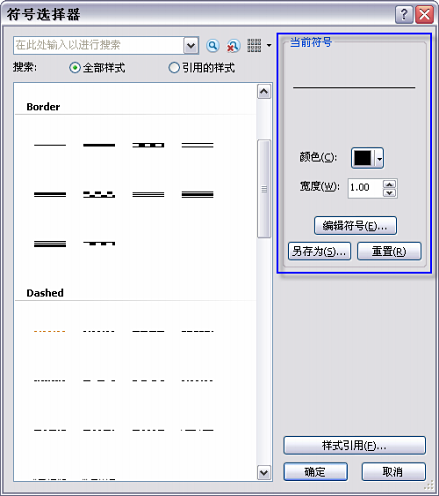Viewport: 439px width, 496px height.
Task: Click the 编辑符号 button
Action: 355,226
